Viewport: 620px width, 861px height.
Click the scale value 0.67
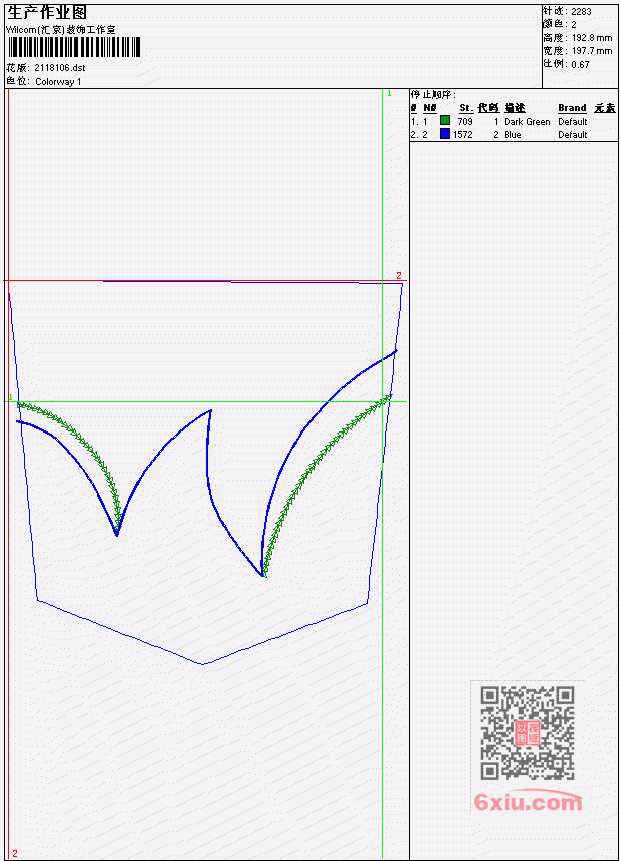pos(580,64)
